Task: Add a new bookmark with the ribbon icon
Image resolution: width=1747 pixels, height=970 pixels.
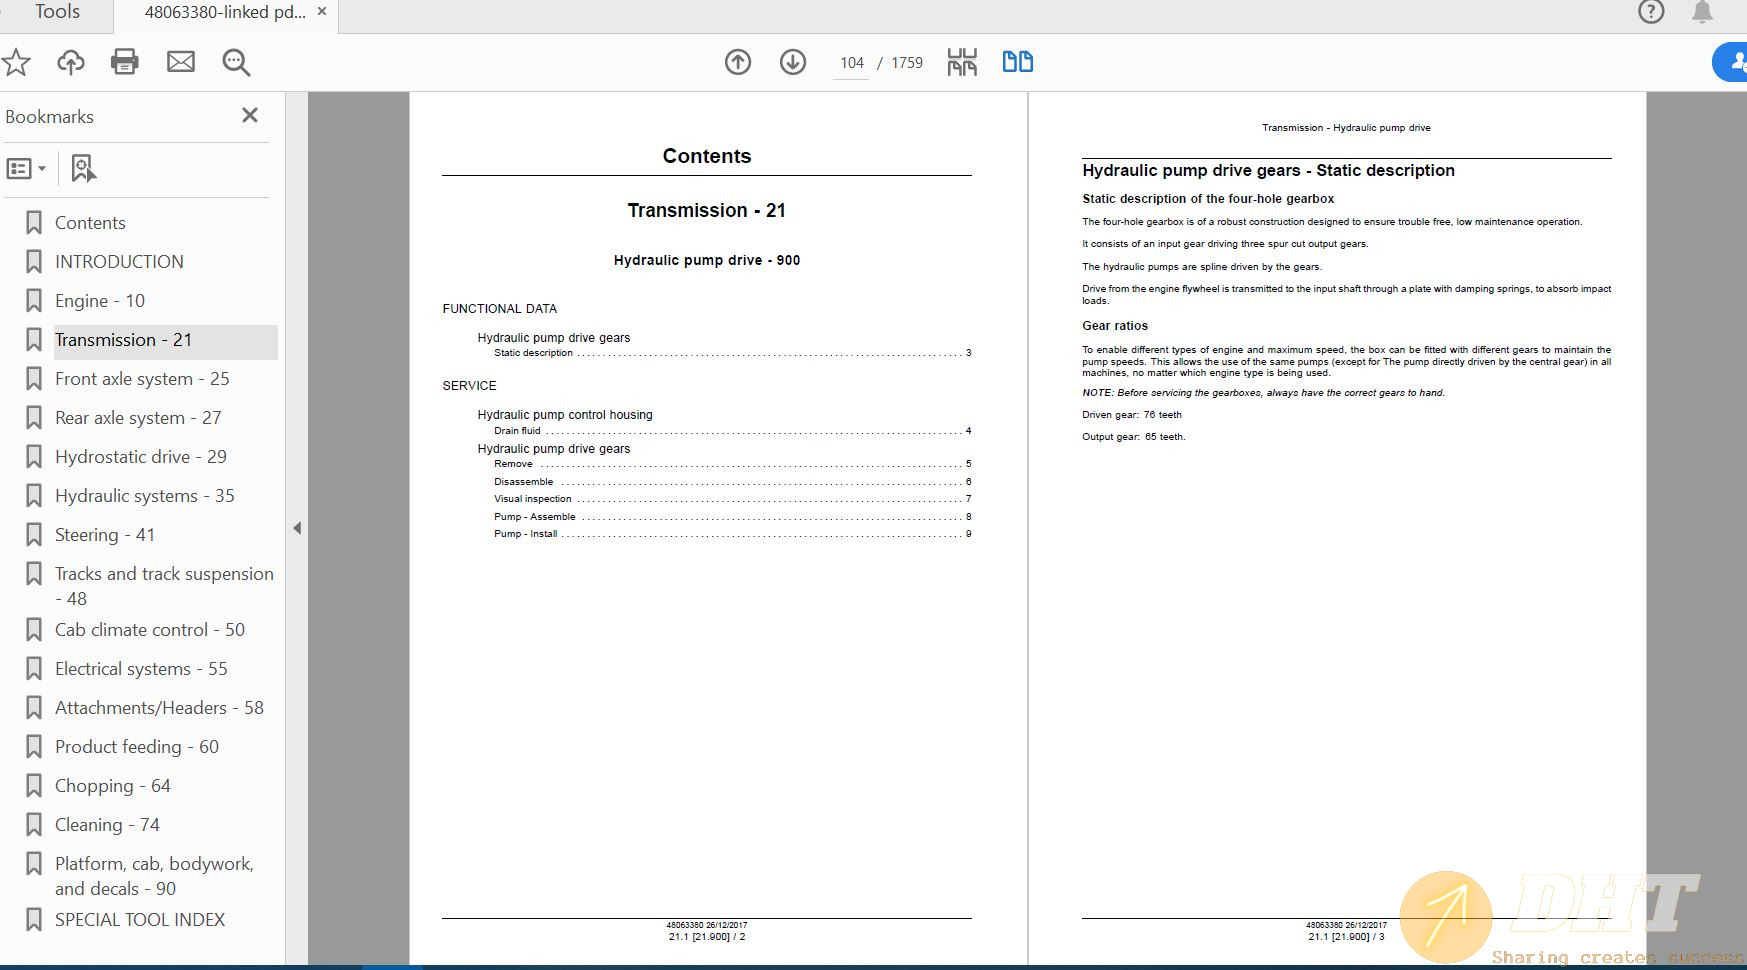Action: point(83,168)
